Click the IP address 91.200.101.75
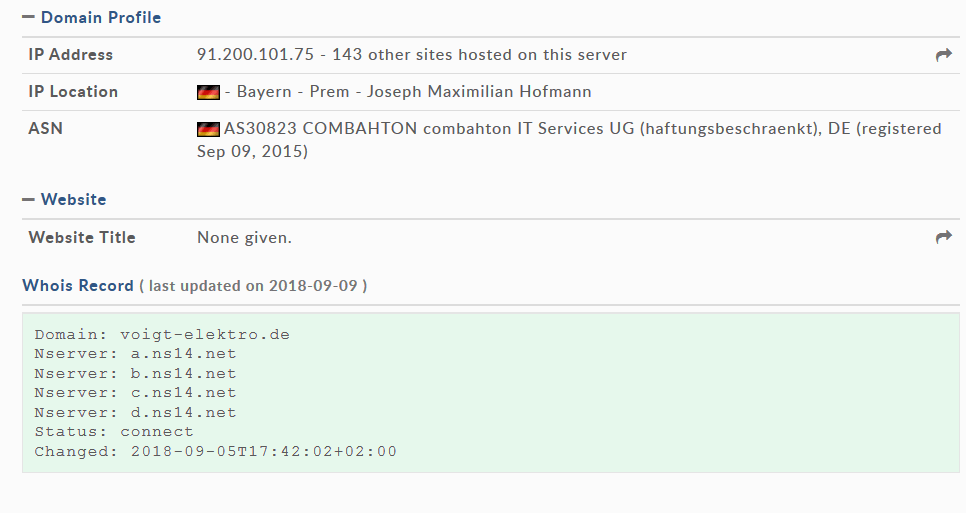The height and width of the screenshot is (513, 966). (x=255, y=55)
